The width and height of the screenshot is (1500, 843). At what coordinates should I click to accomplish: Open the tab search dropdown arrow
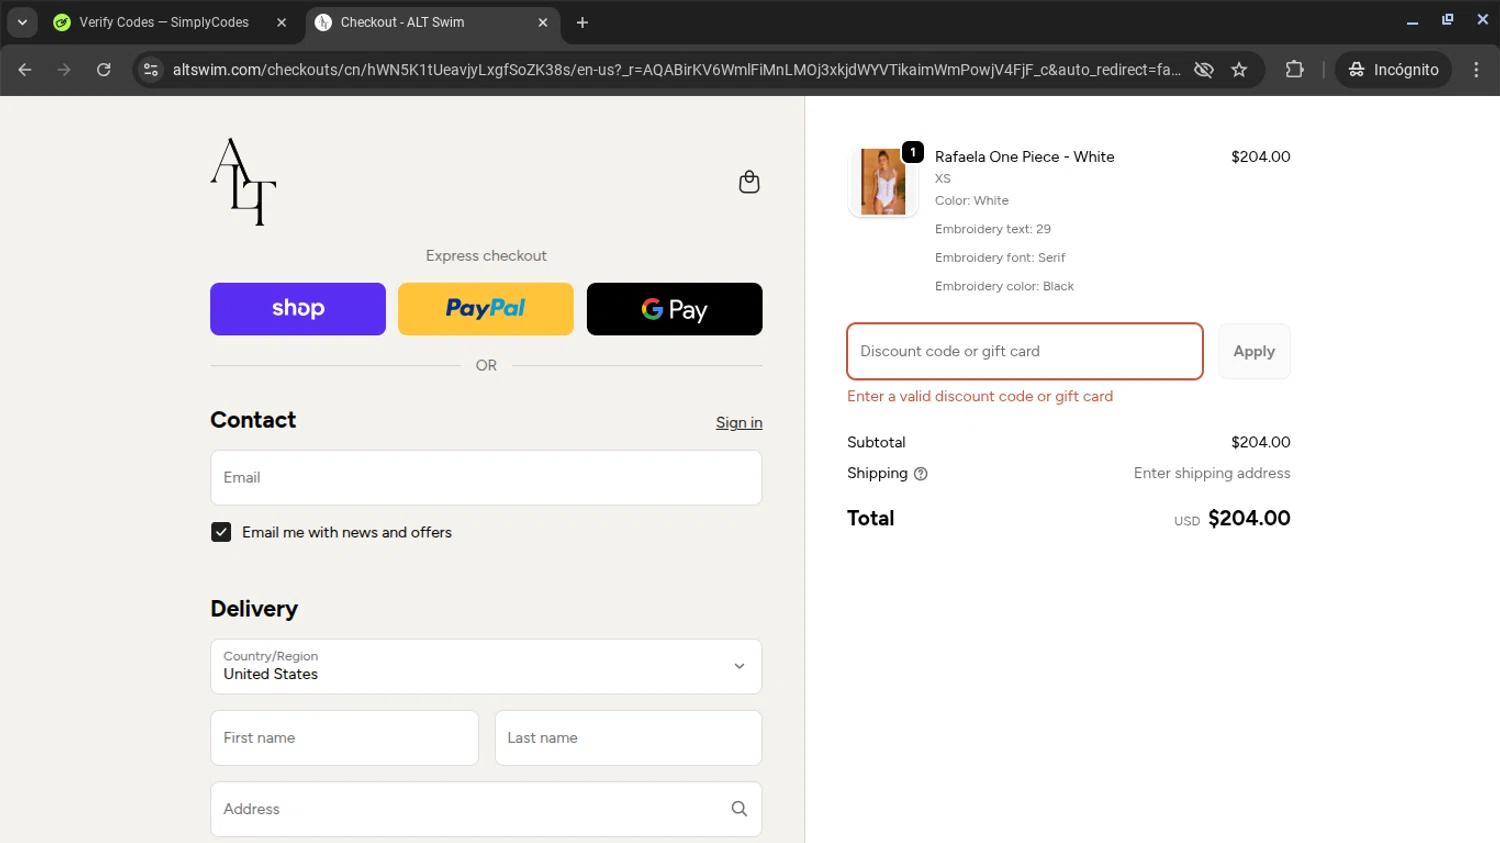click(22, 22)
